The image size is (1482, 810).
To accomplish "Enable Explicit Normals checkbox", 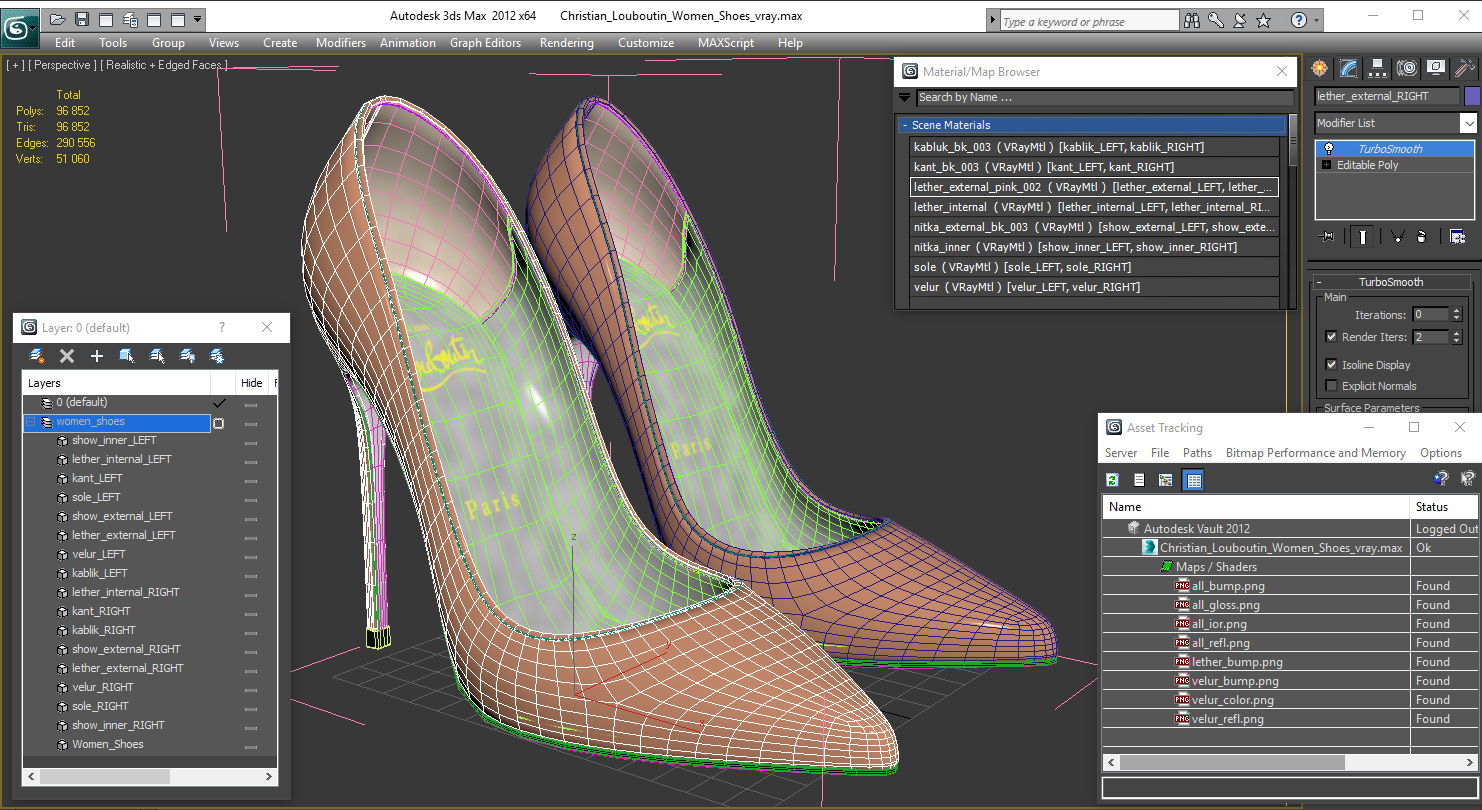I will tap(1331, 386).
